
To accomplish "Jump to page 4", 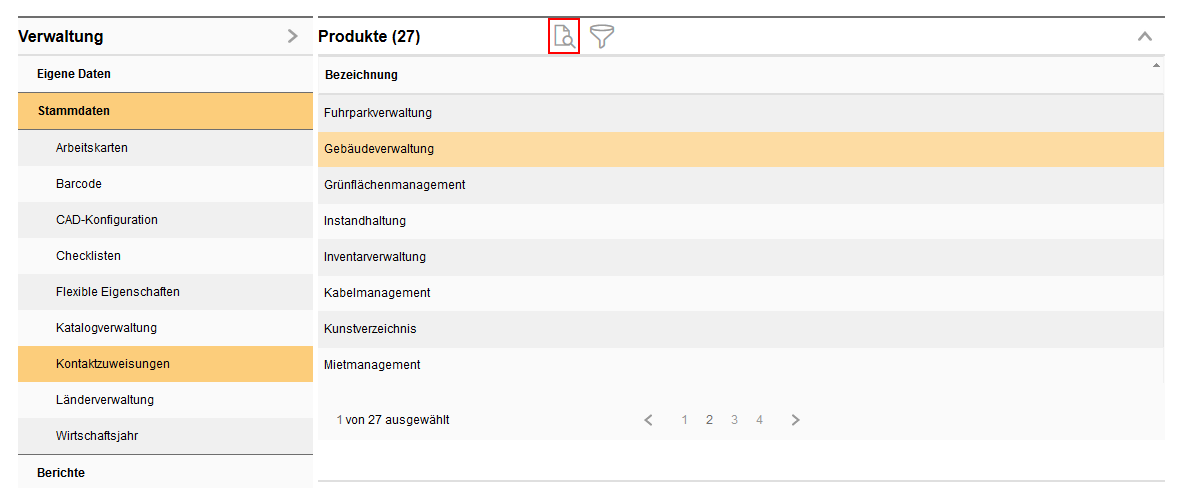I will pyautogui.click(x=759, y=420).
